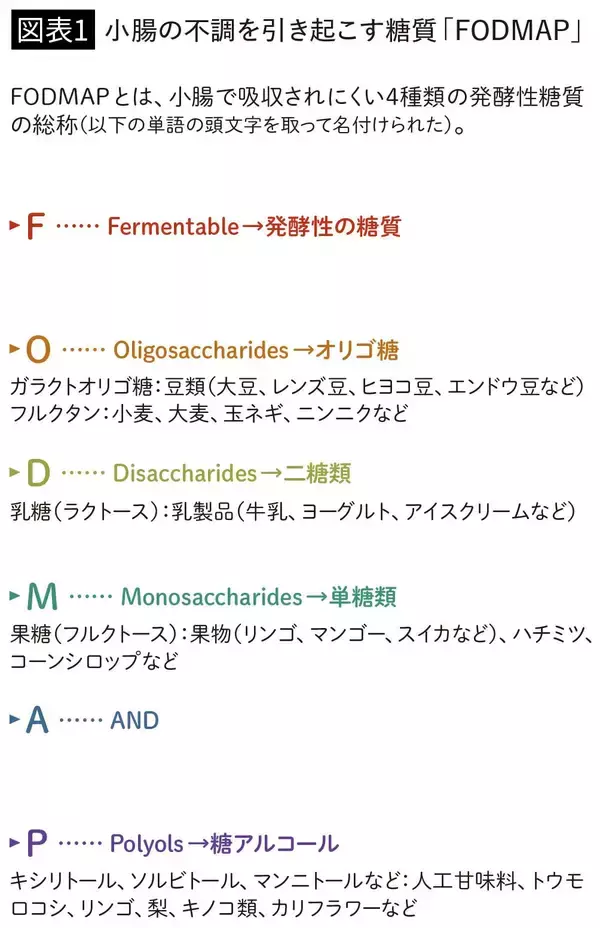
Task: Click the red triangle beside letter F
Action: pos(14,225)
